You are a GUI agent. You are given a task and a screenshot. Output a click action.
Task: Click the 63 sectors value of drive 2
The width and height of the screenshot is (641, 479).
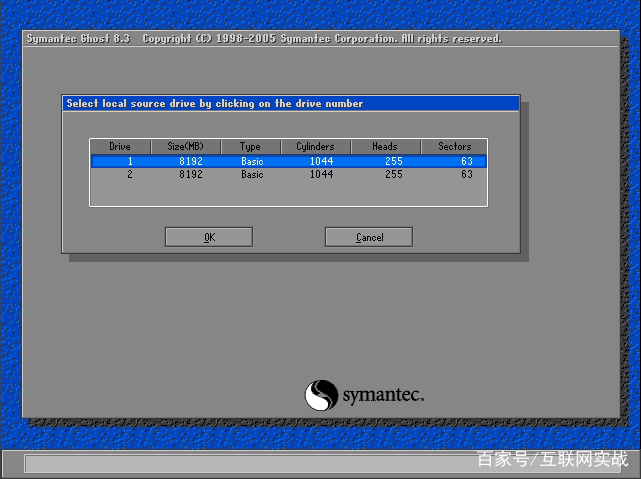pos(467,175)
